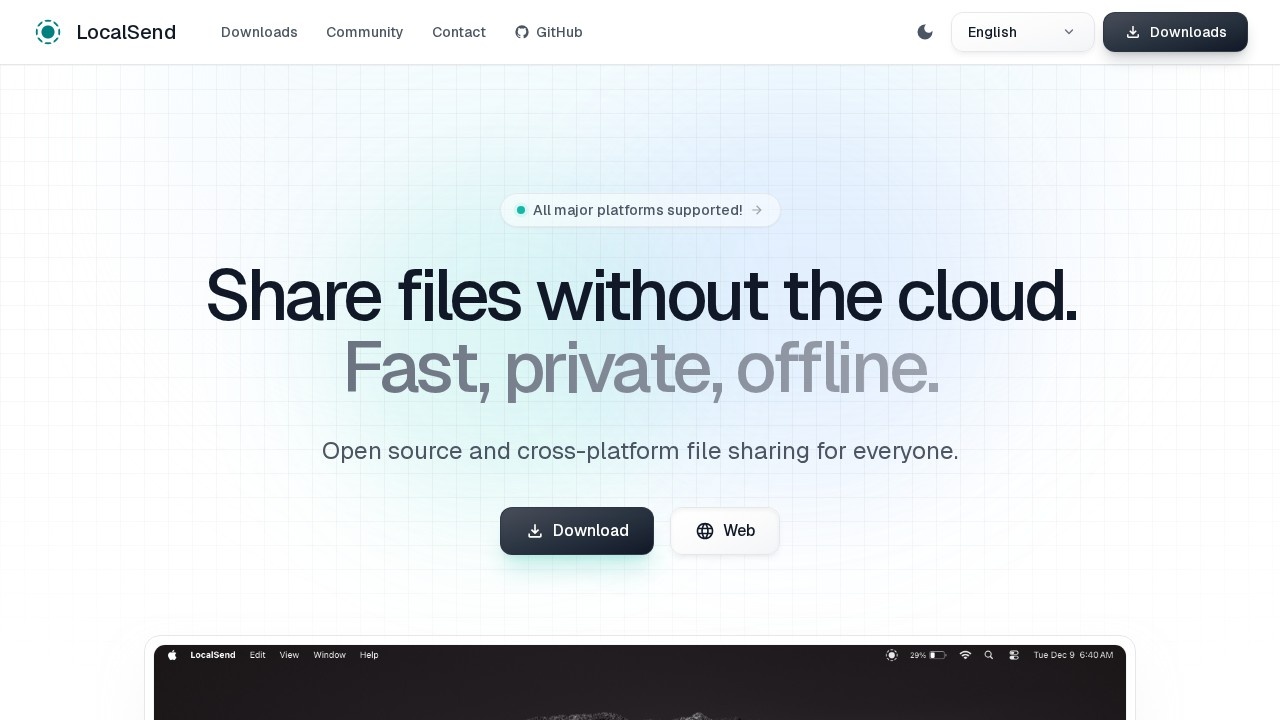This screenshot has width=1280, height=720.
Task: Open the English language dropdown
Action: pyautogui.click(x=1022, y=32)
